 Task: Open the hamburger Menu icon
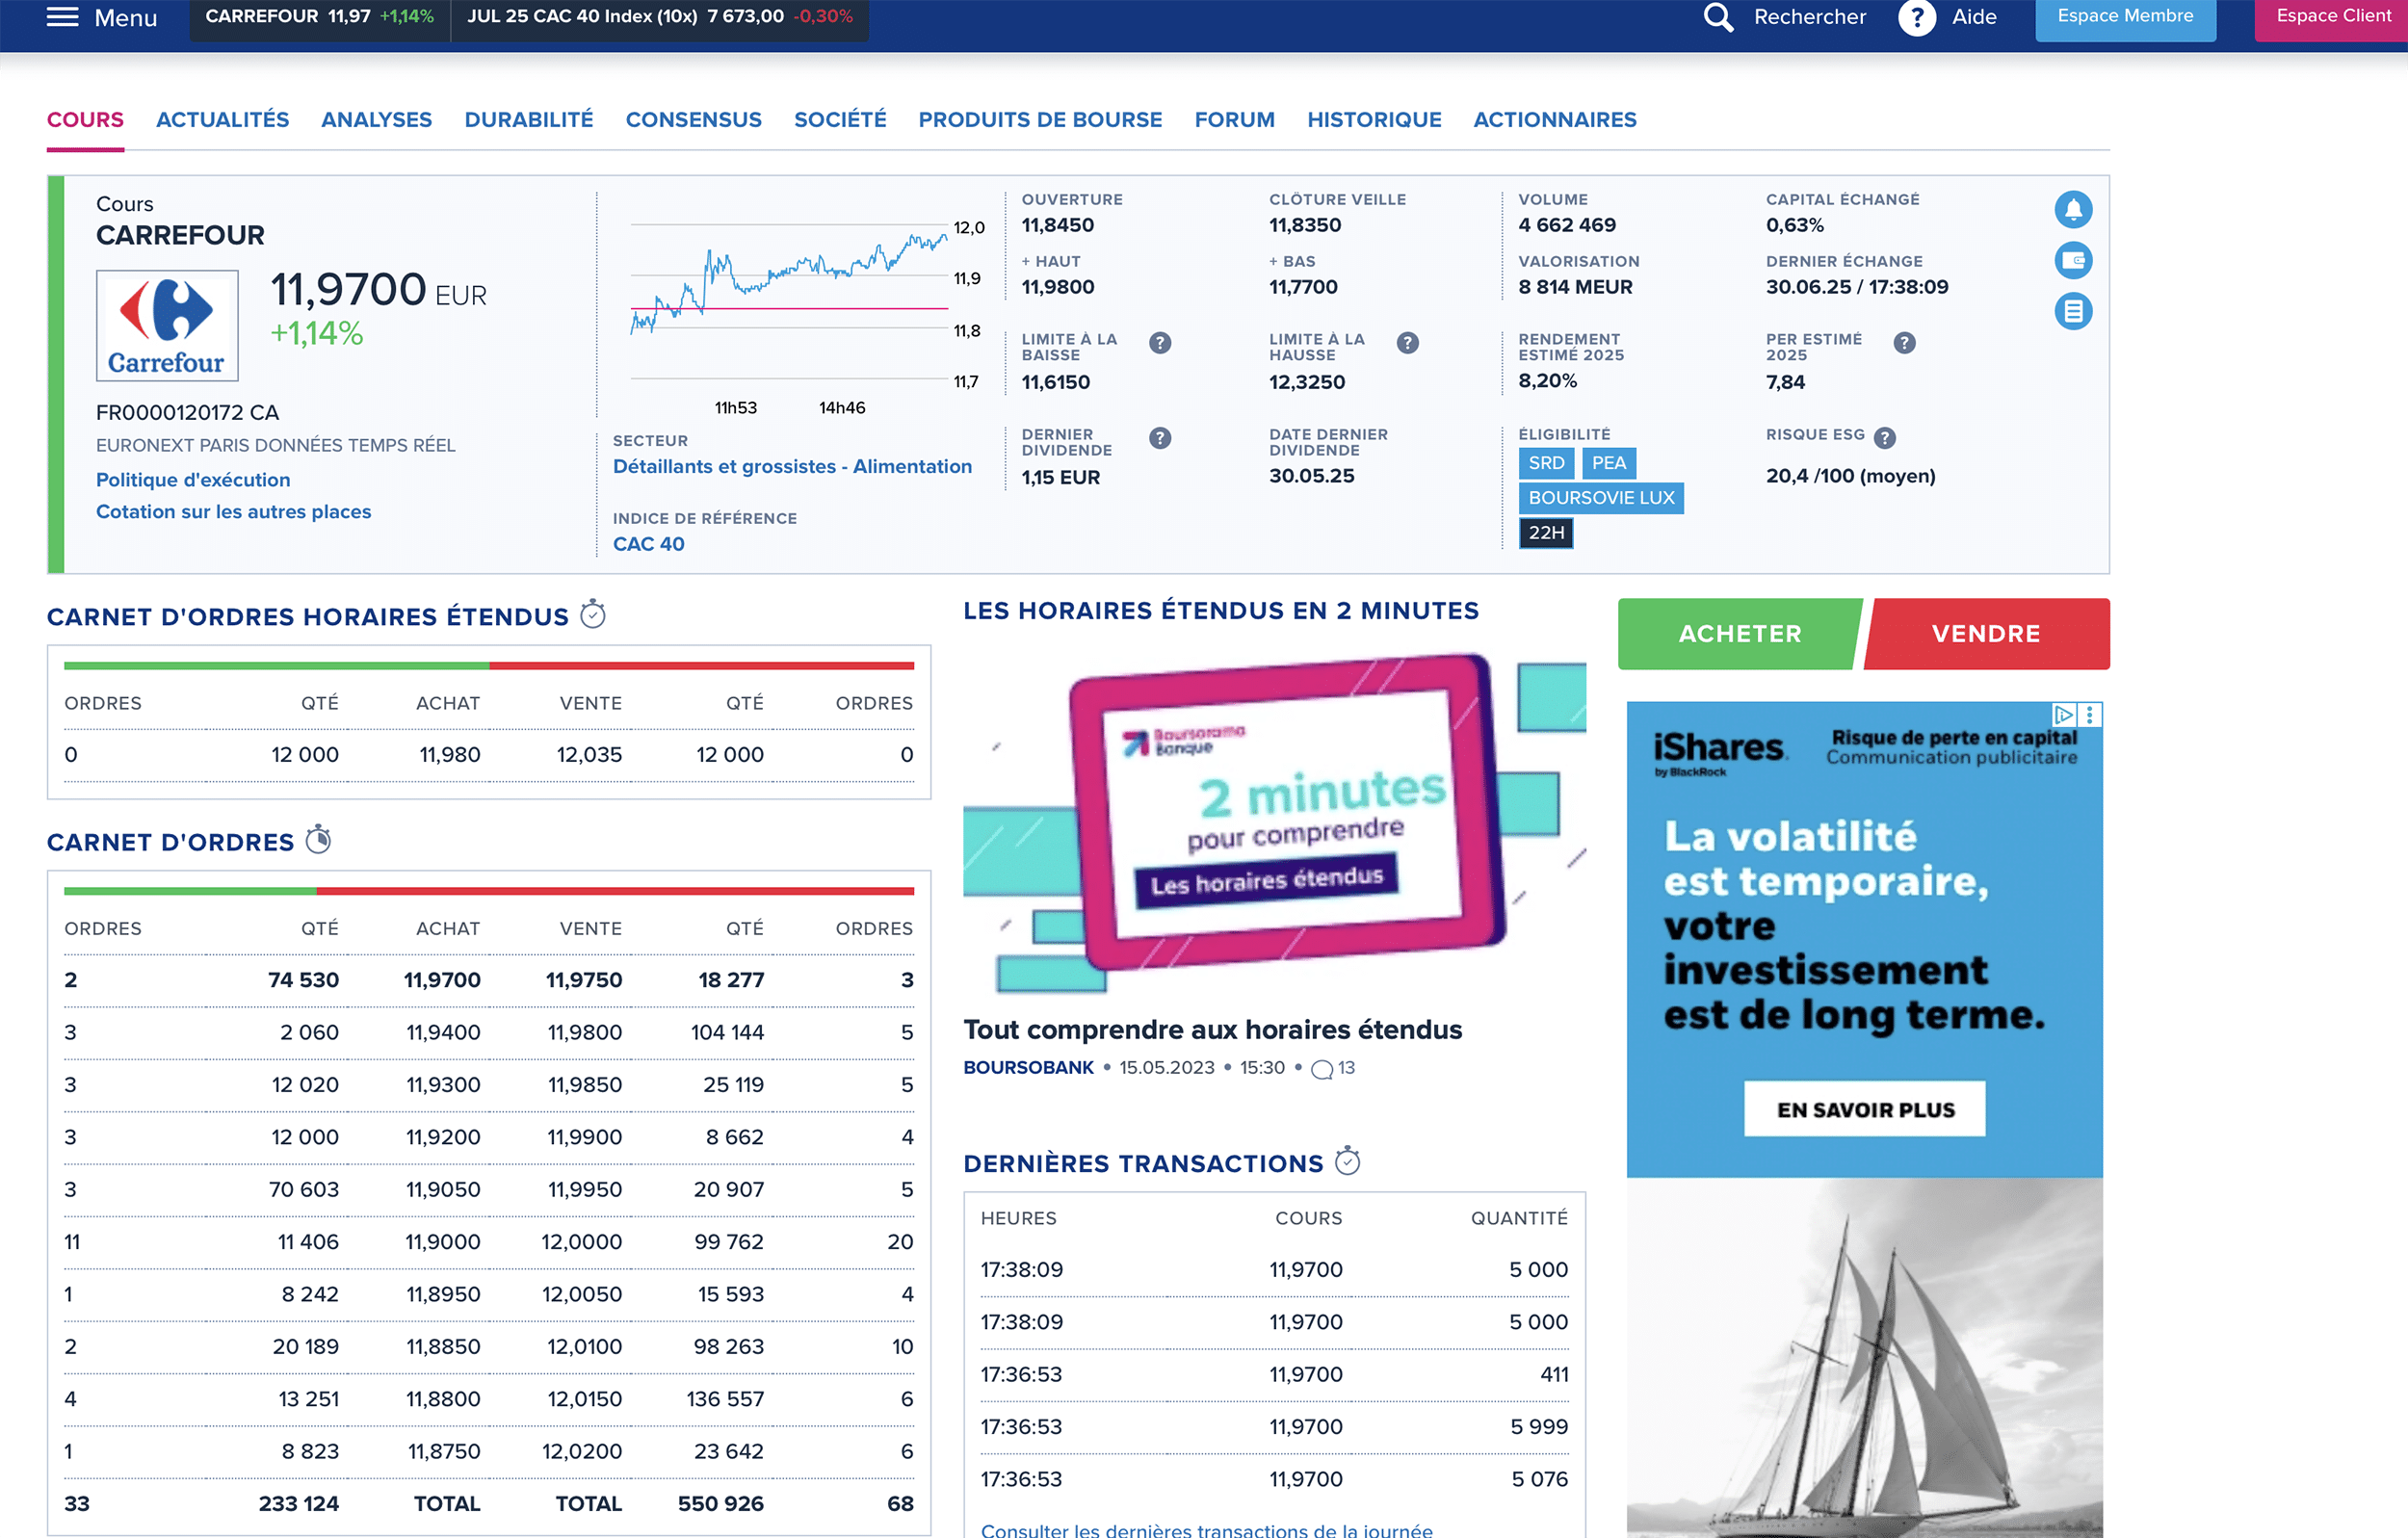click(62, 17)
